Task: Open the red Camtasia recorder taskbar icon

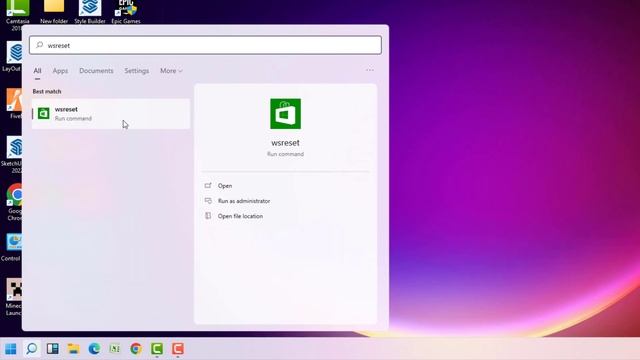Action: pyautogui.click(x=178, y=349)
